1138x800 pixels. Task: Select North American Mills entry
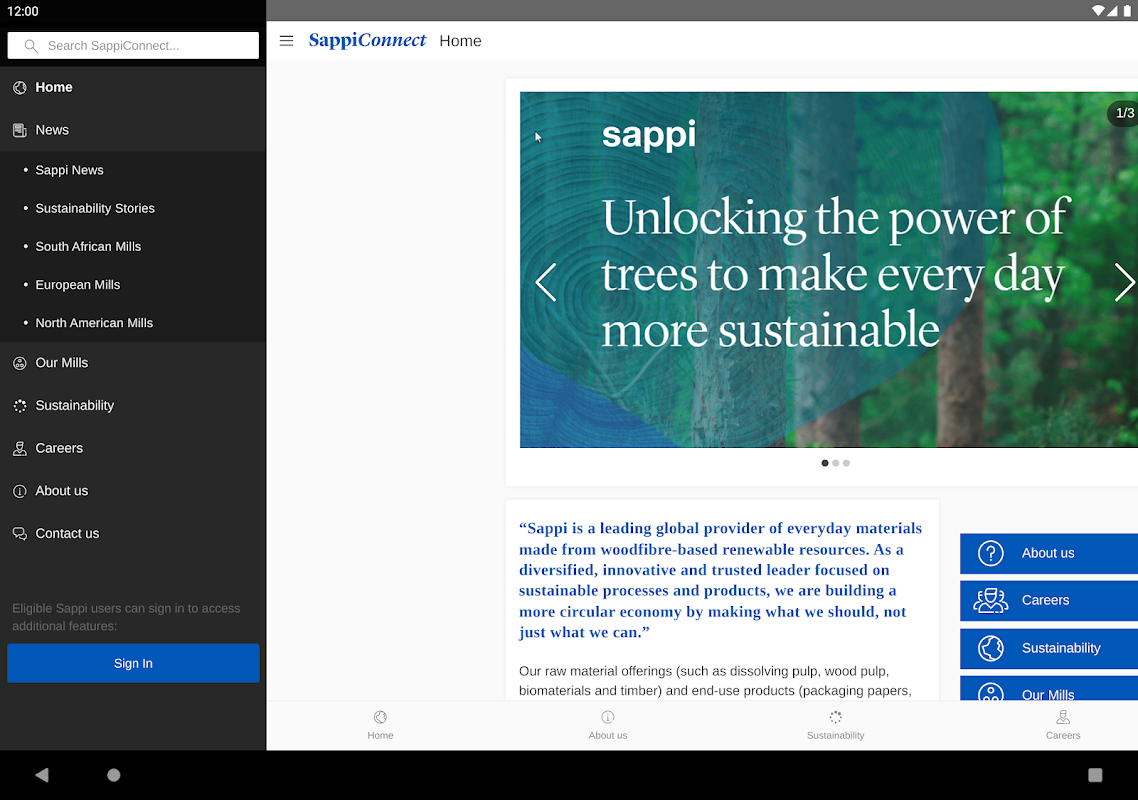pyautogui.click(x=94, y=323)
